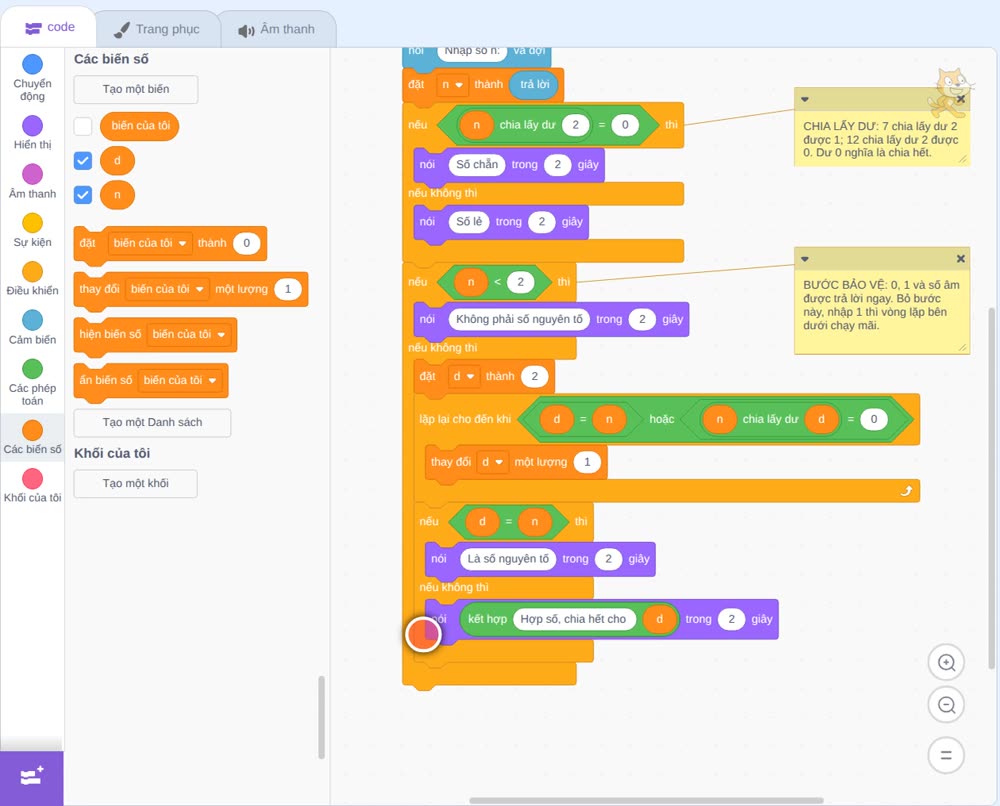Uncheck the variable n checkbox
This screenshot has height=806, width=1000.
pos(83,194)
